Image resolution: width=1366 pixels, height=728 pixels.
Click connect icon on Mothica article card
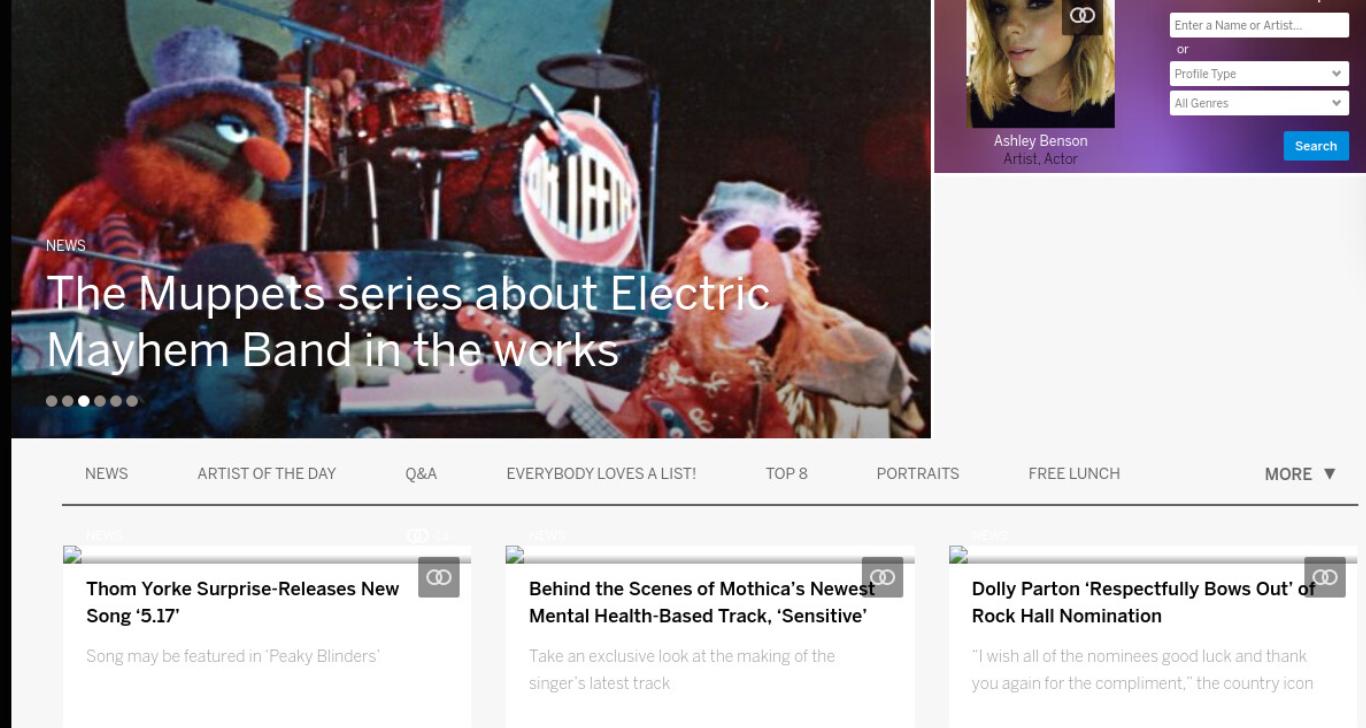click(x=882, y=577)
